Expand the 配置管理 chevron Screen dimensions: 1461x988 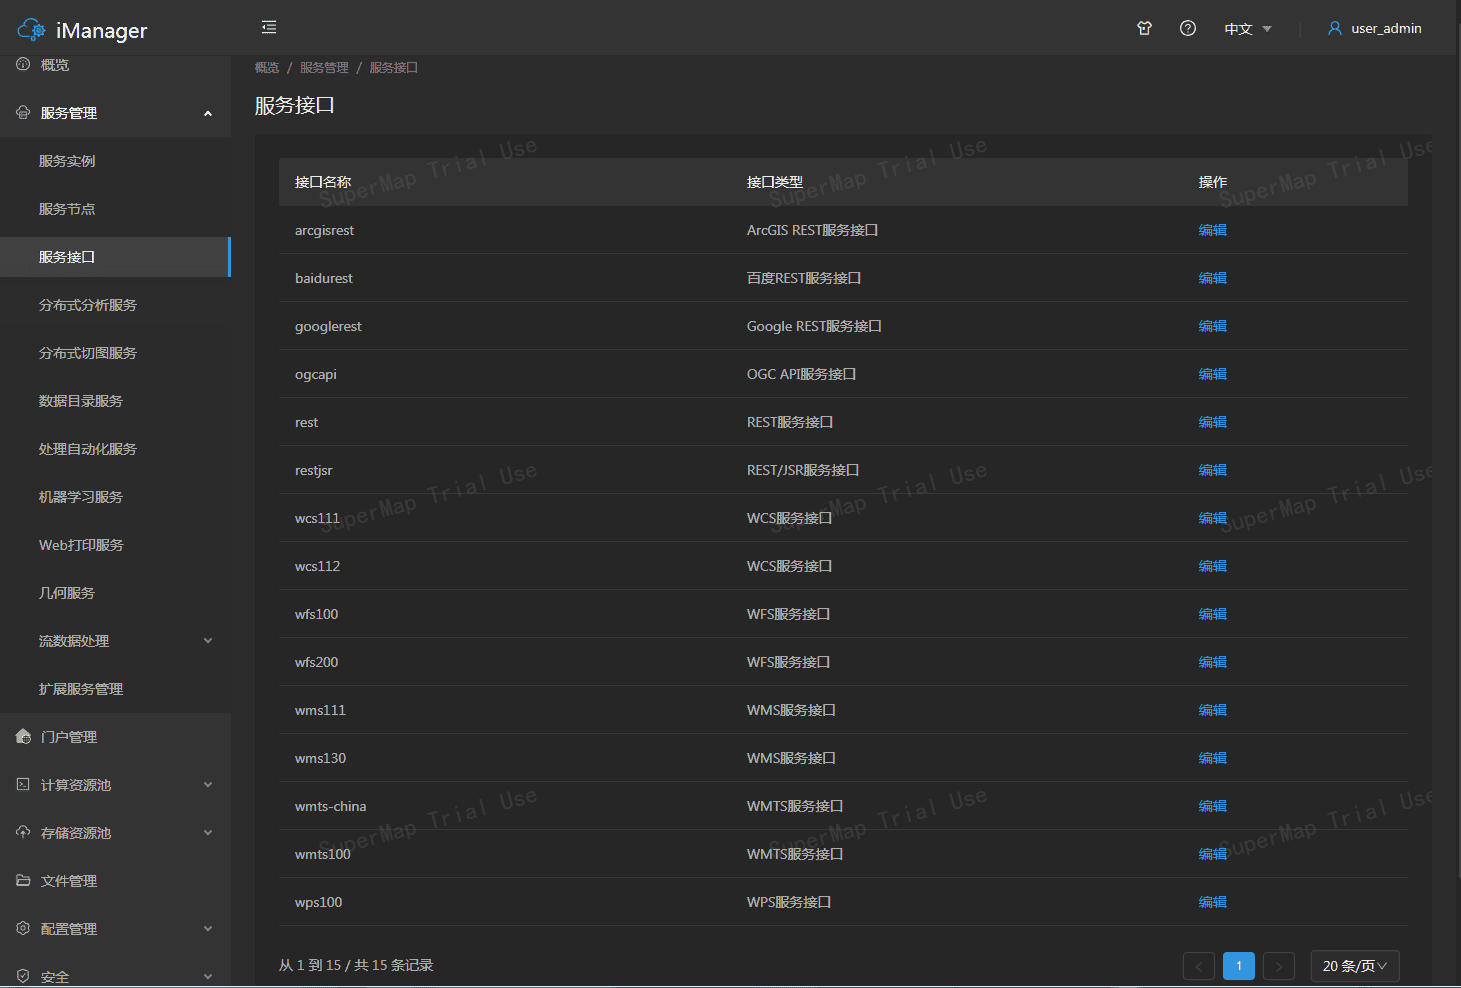coord(208,929)
